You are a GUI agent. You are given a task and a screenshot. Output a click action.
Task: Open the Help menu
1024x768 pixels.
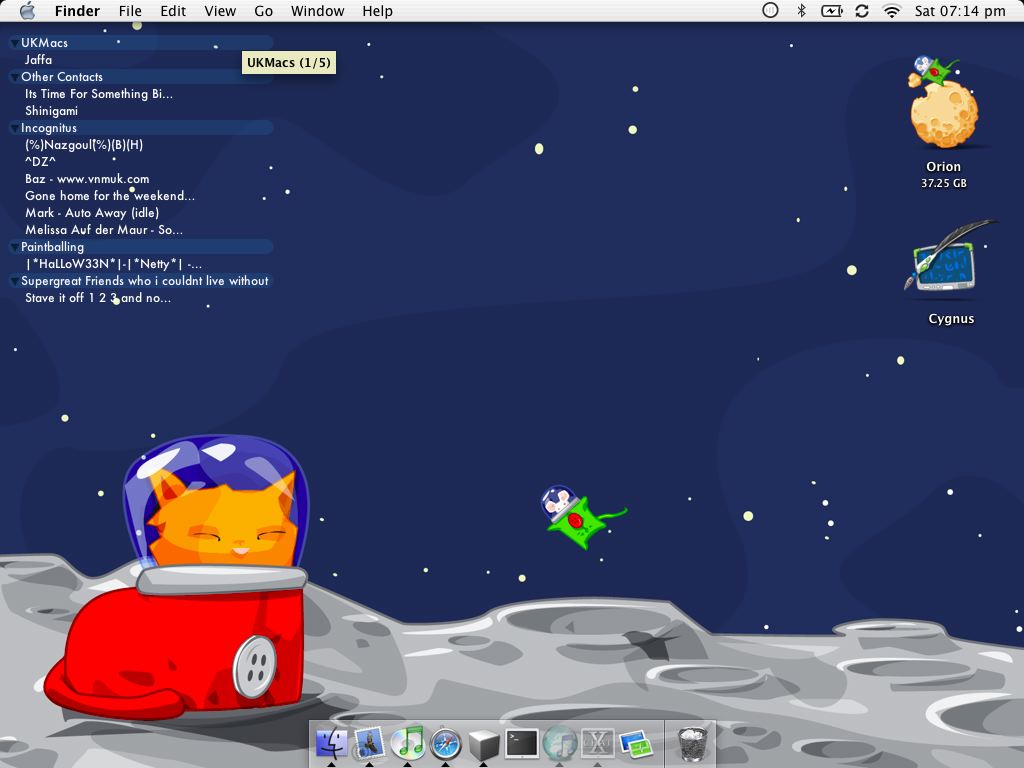pos(377,10)
